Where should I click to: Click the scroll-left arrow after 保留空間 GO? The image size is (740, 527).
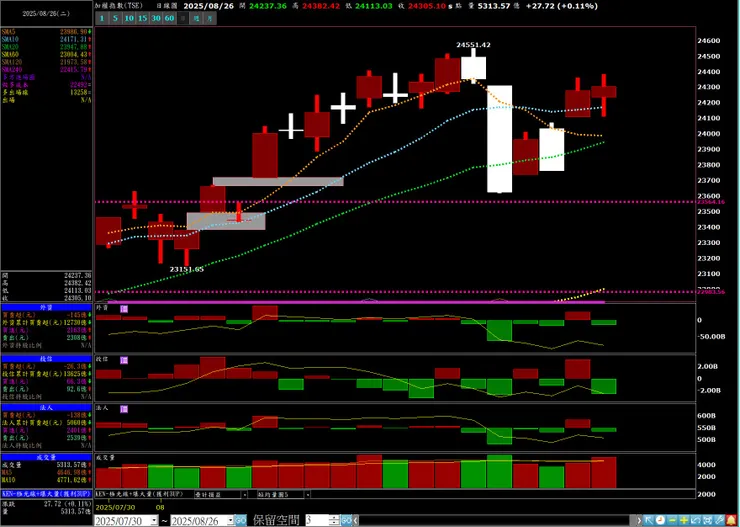coord(356,520)
